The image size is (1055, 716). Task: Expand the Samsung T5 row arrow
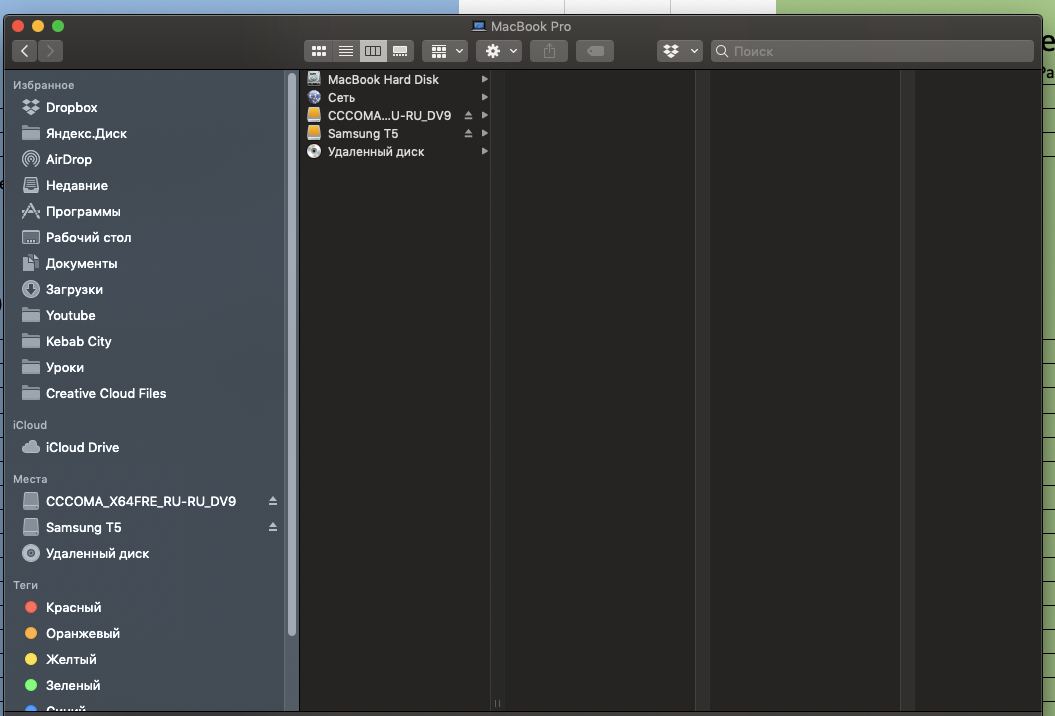click(484, 134)
